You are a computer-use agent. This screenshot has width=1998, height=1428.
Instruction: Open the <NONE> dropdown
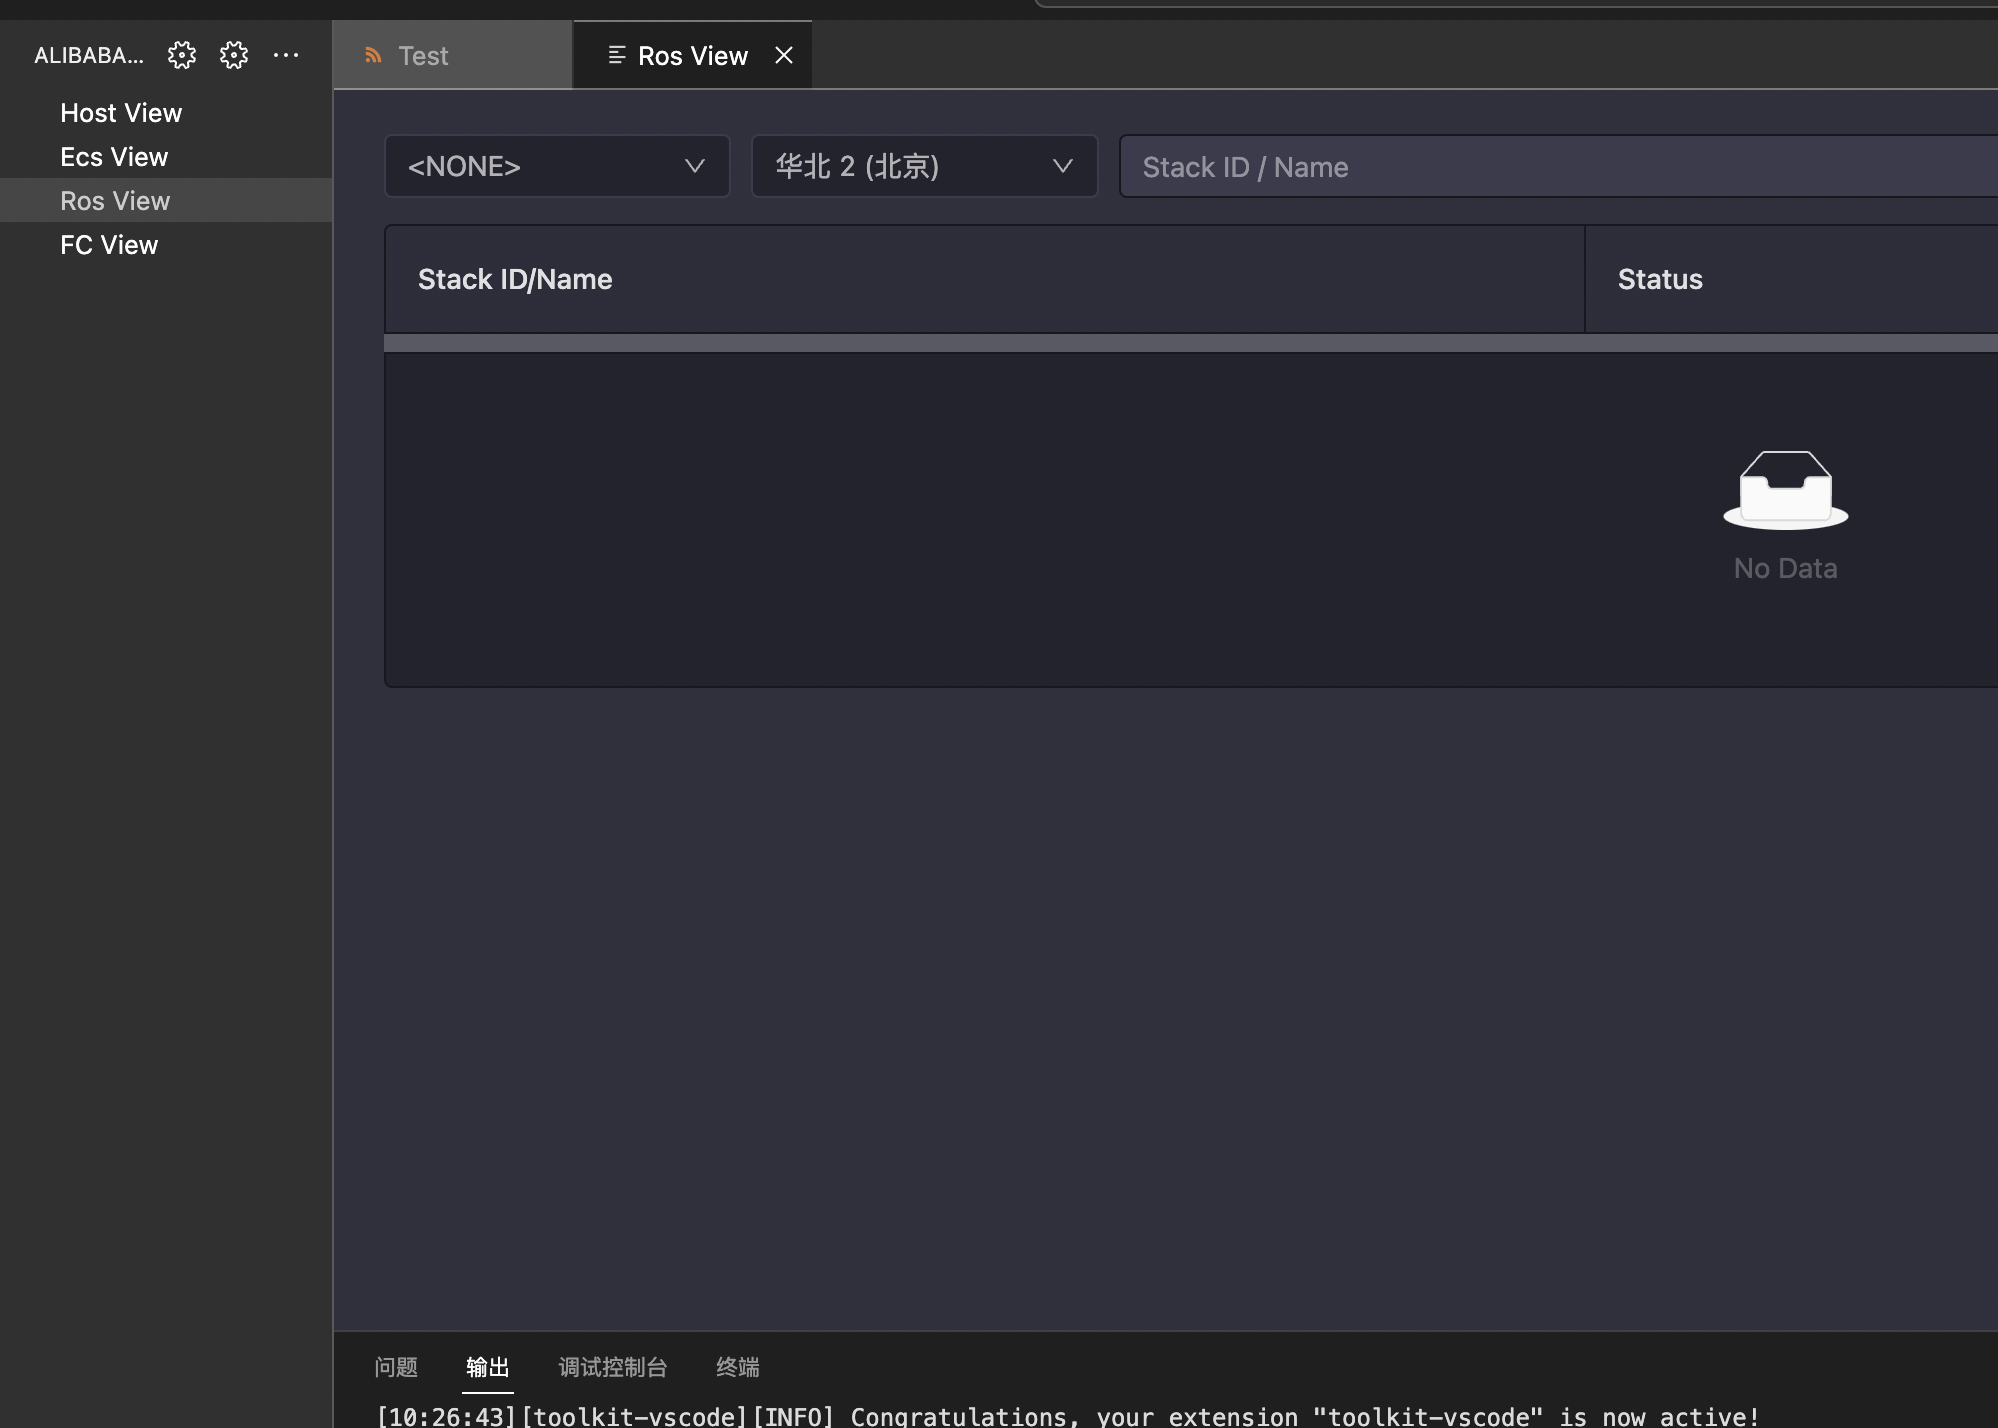[557, 166]
